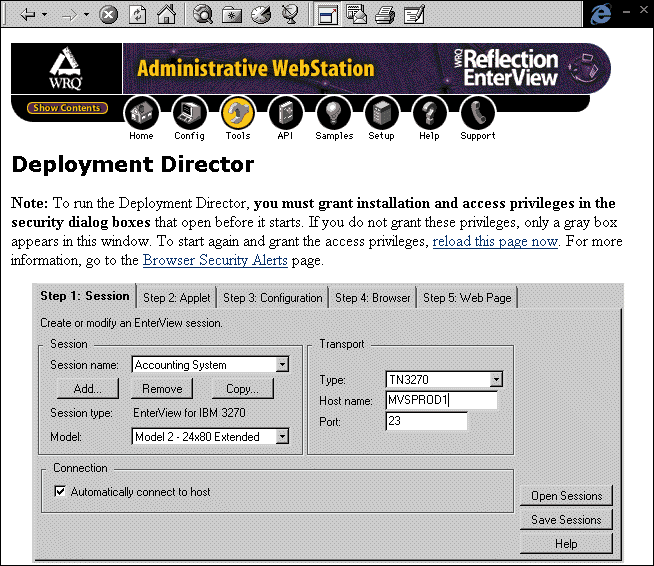Click the 'EnterView for IBM 3270' text
Image resolution: width=654 pixels, height=566 pixels.
point(189,413)
